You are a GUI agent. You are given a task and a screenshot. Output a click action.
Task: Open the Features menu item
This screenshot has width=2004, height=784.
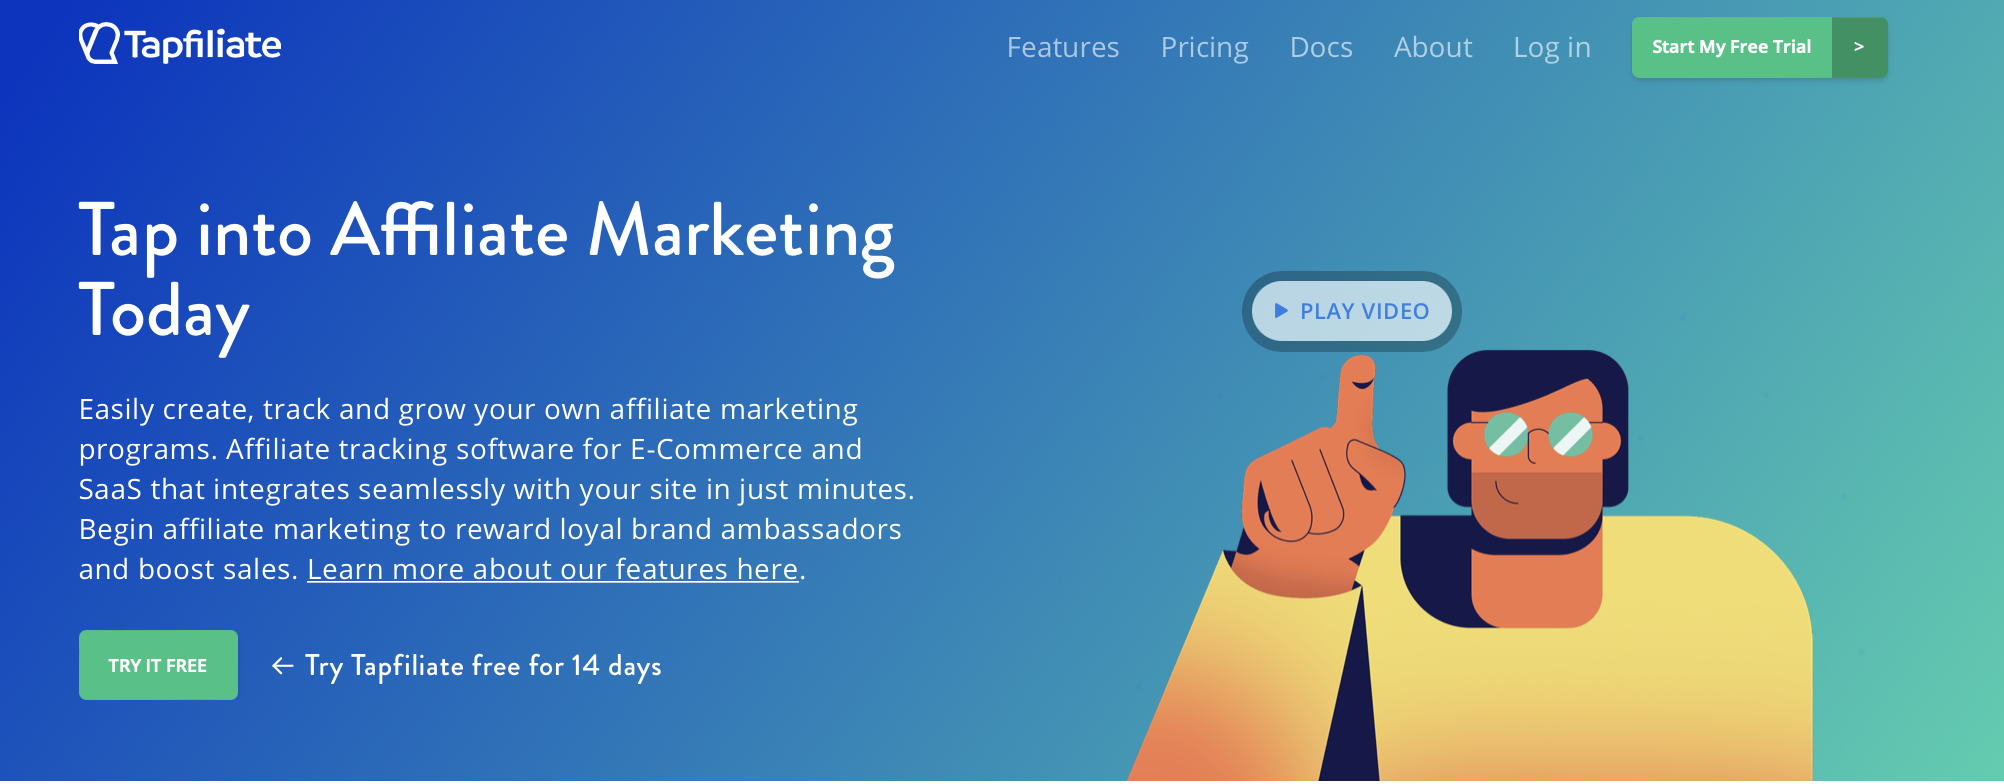click(1062, 47)
